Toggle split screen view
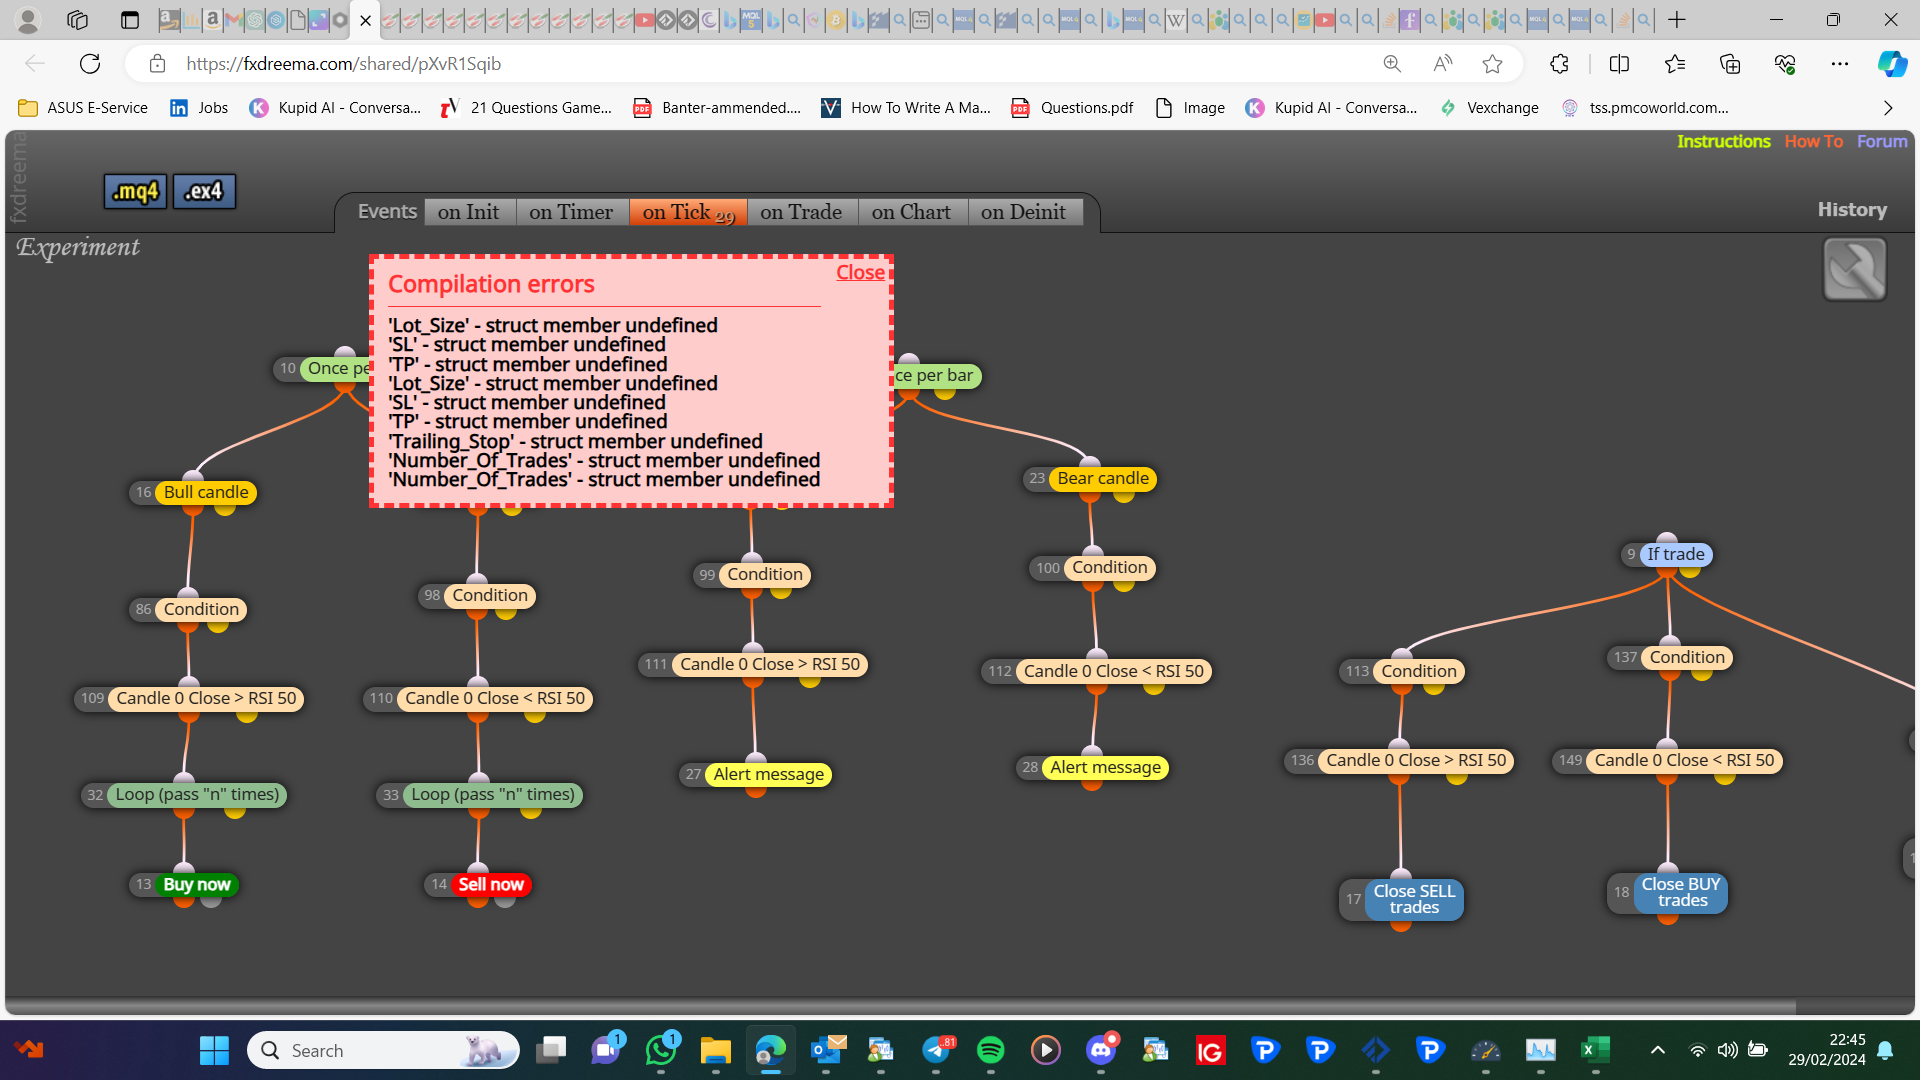The image size is (1920, 1080). [x=1619, y=64]
